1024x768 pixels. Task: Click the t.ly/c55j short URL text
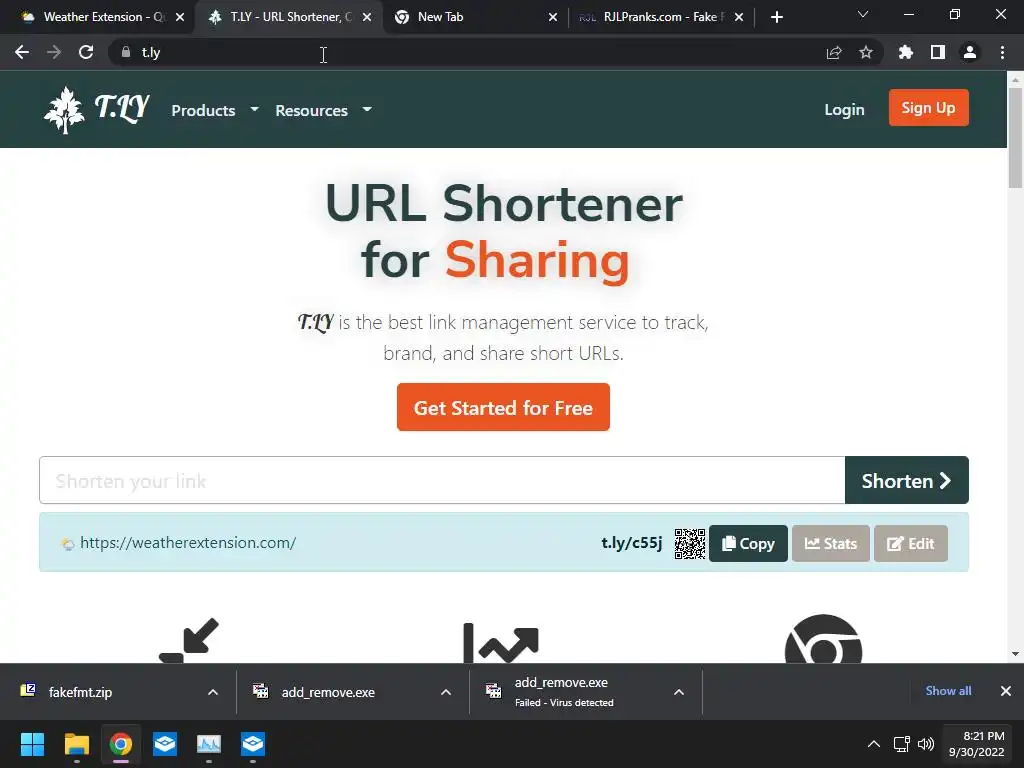[632, 543]
